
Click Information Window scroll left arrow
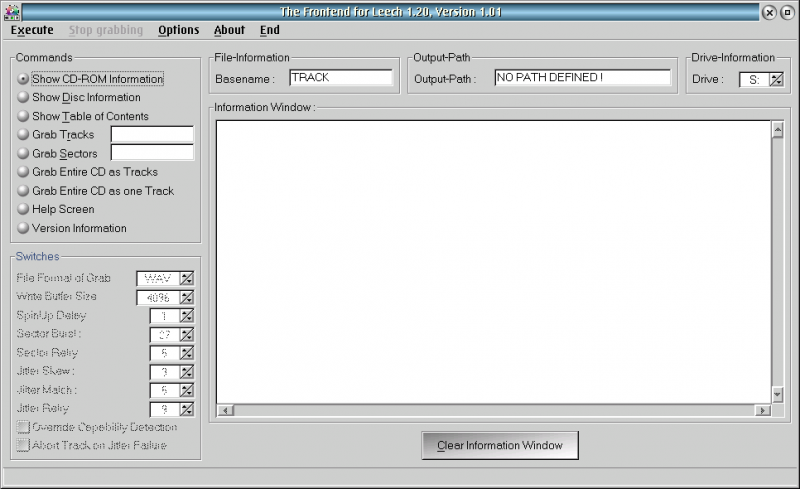click(x=226, y=410)
